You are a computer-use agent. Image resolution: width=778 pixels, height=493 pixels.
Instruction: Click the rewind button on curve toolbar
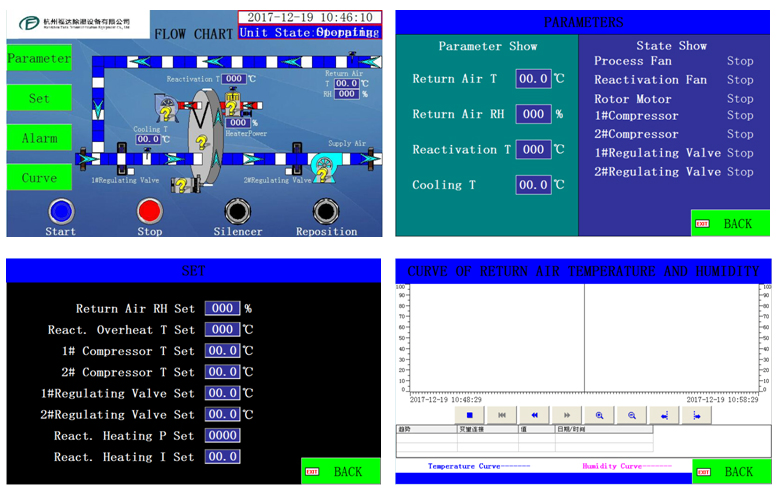coord(535,414)
